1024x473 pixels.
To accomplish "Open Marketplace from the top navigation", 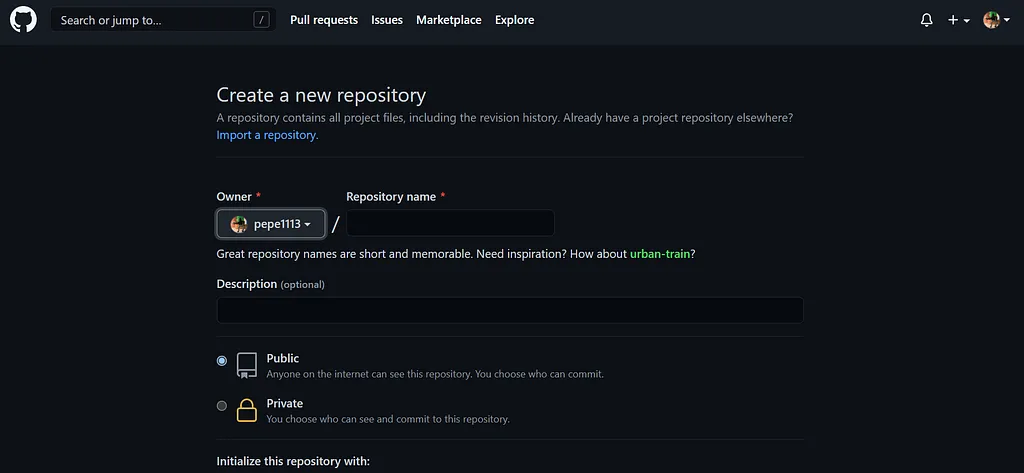I will pos(449,20).
